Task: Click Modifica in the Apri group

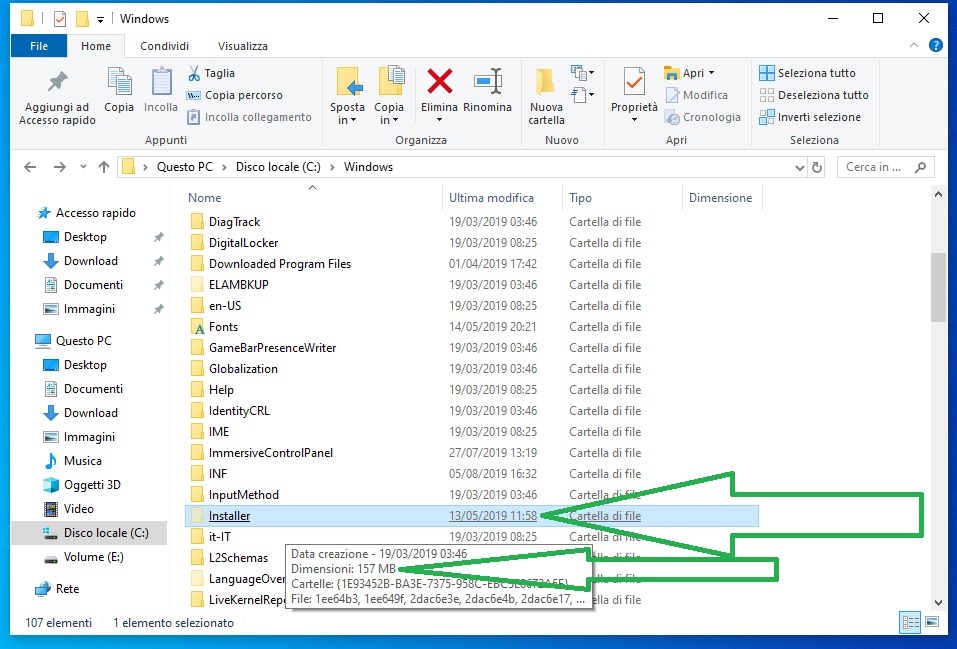Action: tap(696, 95)
